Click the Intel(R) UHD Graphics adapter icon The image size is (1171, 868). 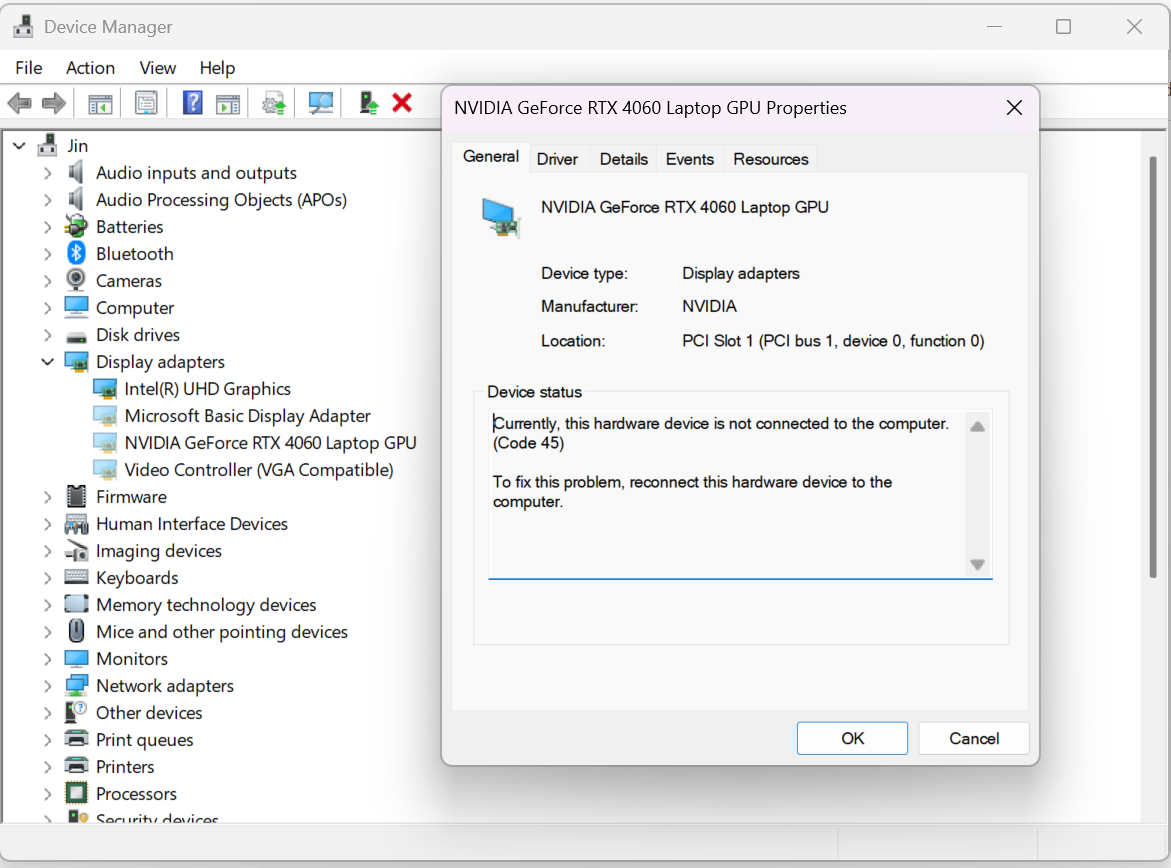click(x=105, y=388)
